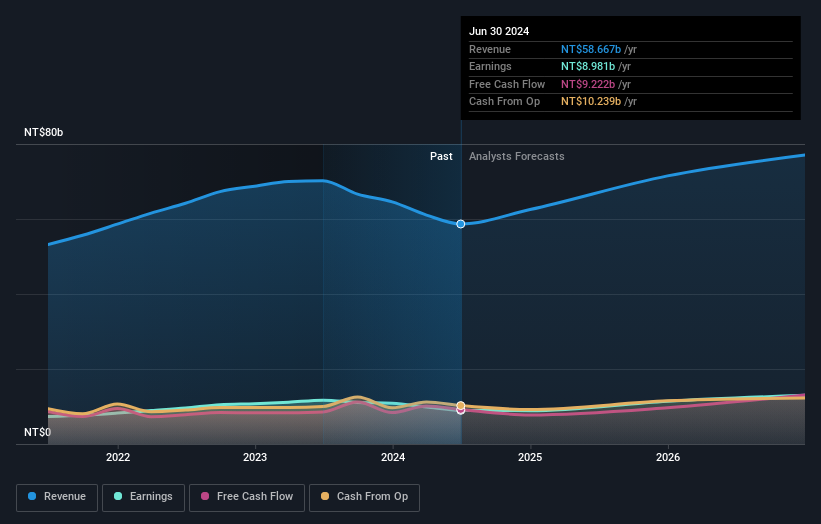Click the NT$10.239b cash from op value
Viewport: 821px width, 524px height.
[591, 102]
